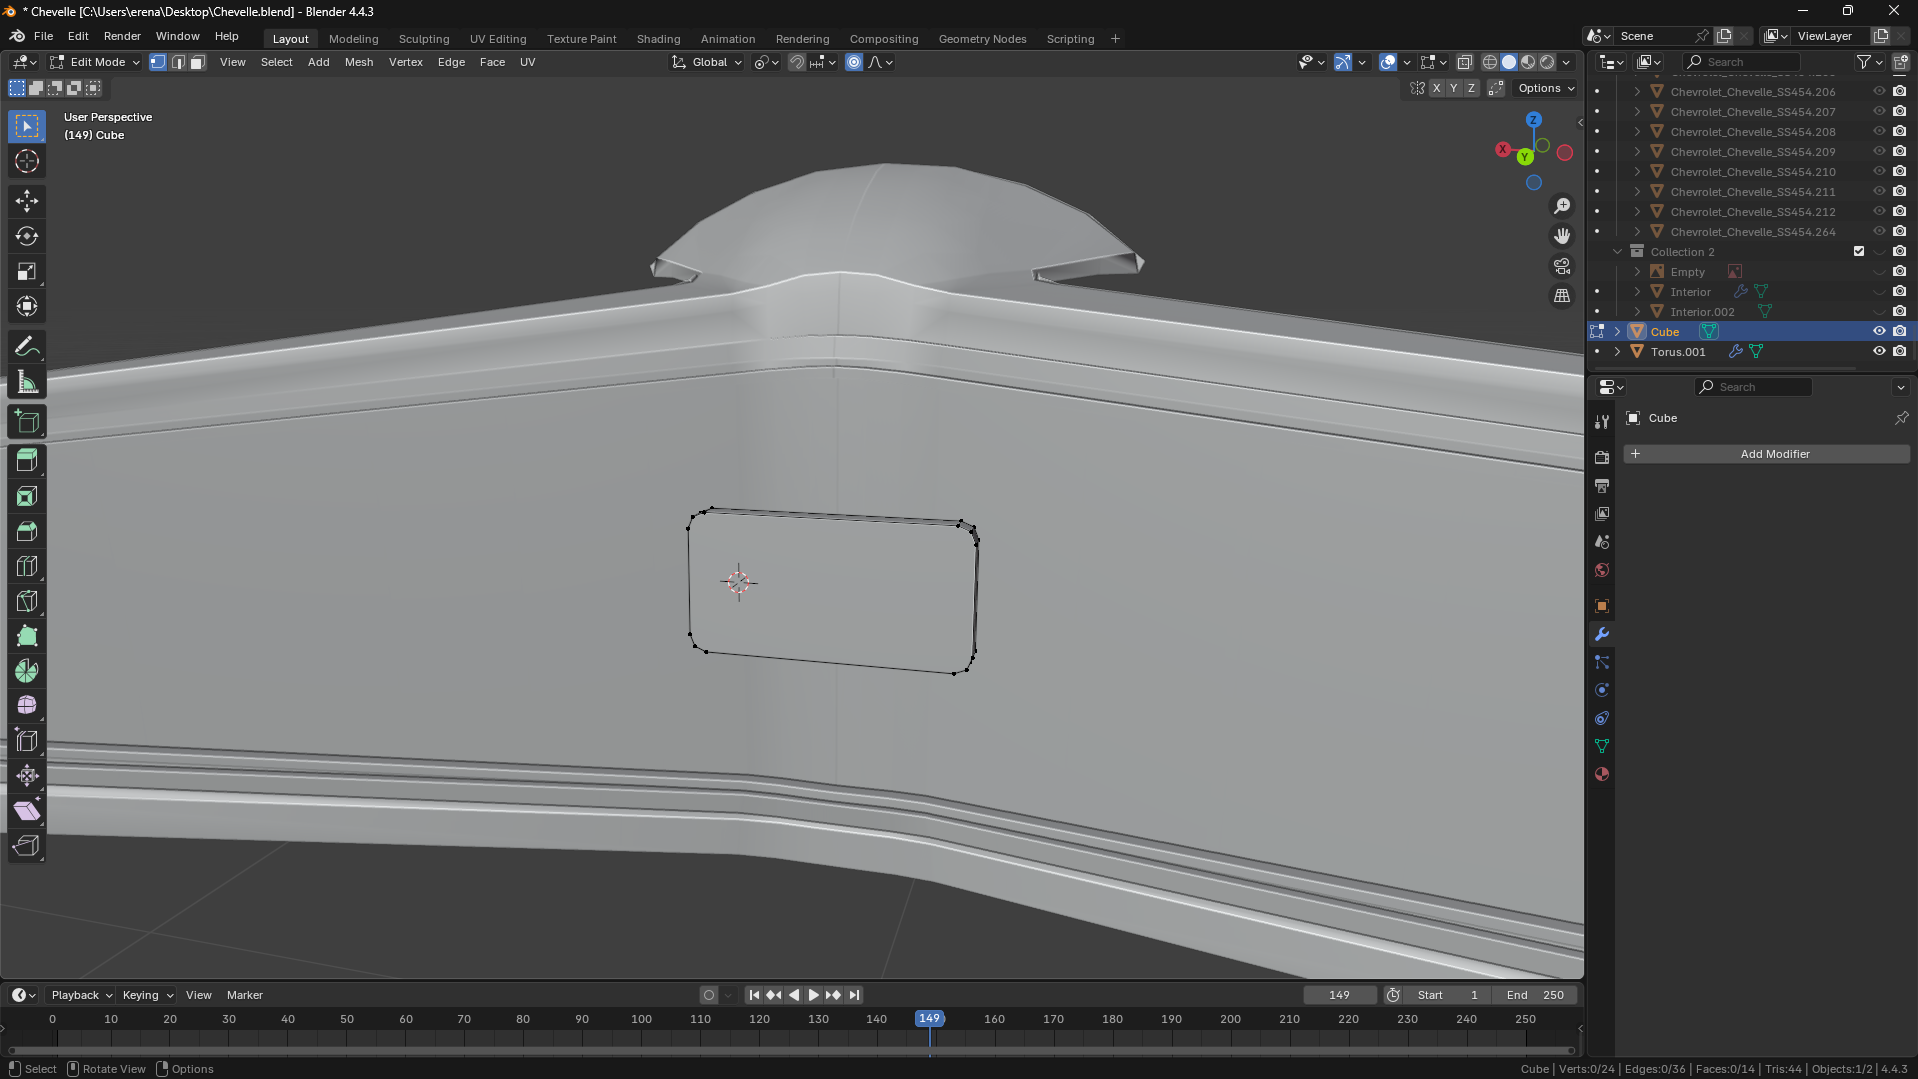Pick the Edge Slide tool
Image resolution: width=1918 pixels, height=1079 pixels.
pyautogui.click(x=27, y=741)
